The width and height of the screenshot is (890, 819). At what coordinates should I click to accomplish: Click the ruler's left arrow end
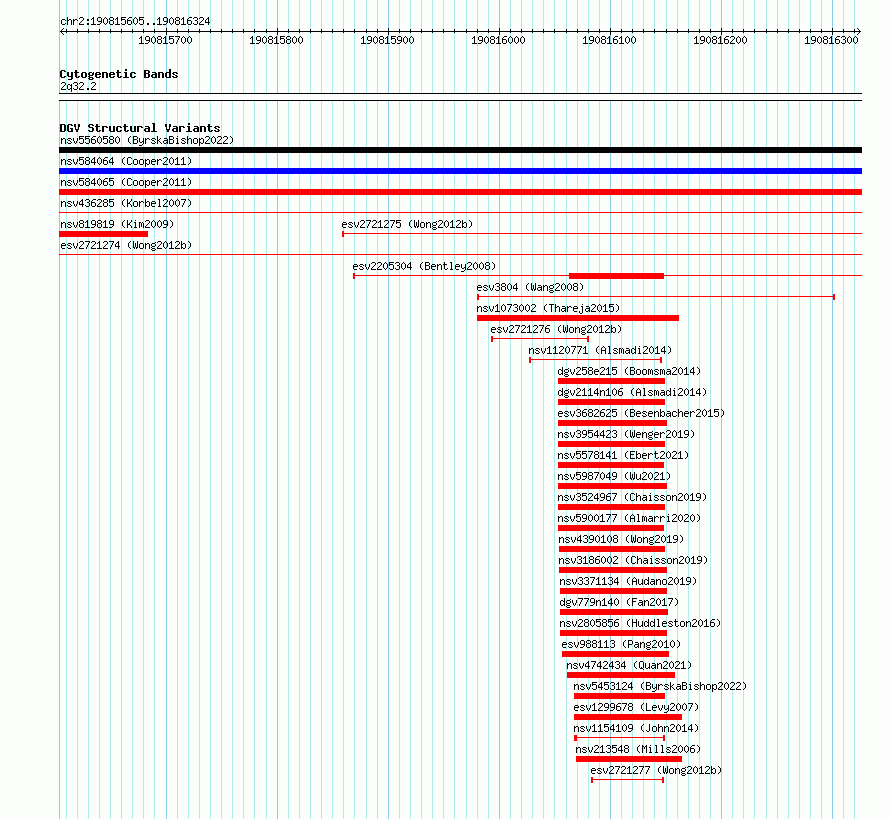point(62,32)
